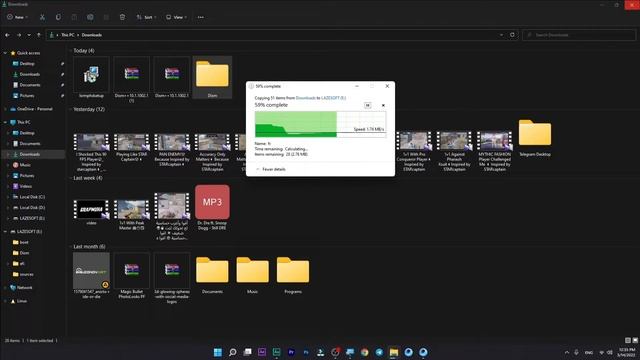Open the View dropdown

(176, 17)
